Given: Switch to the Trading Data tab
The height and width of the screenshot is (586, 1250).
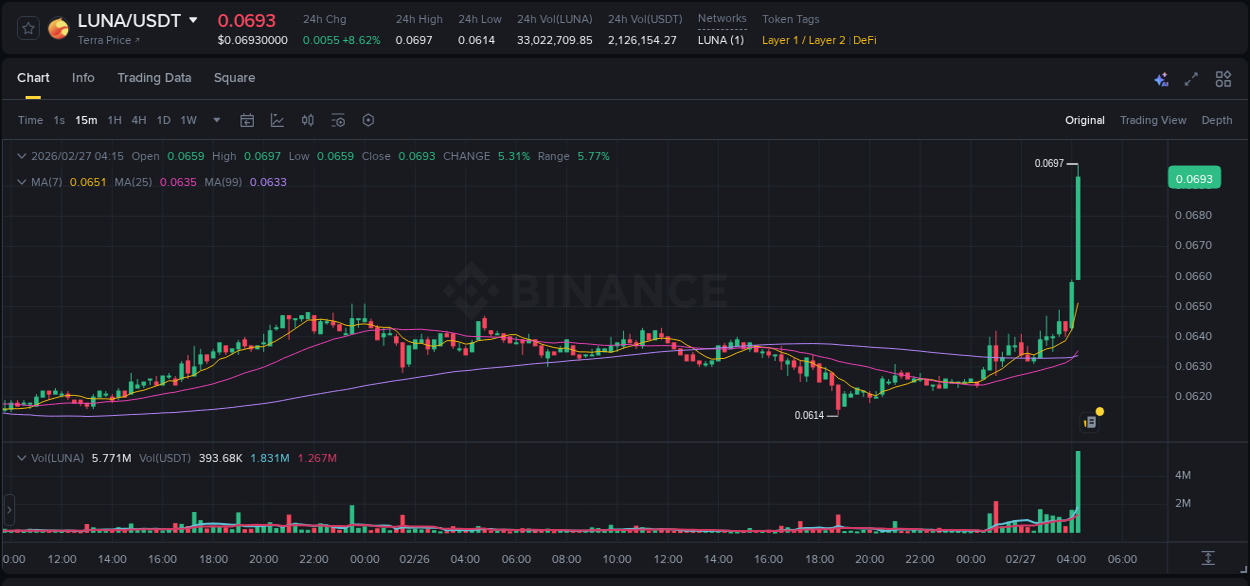Looking at the screenshot, I should tap(154, 77).
